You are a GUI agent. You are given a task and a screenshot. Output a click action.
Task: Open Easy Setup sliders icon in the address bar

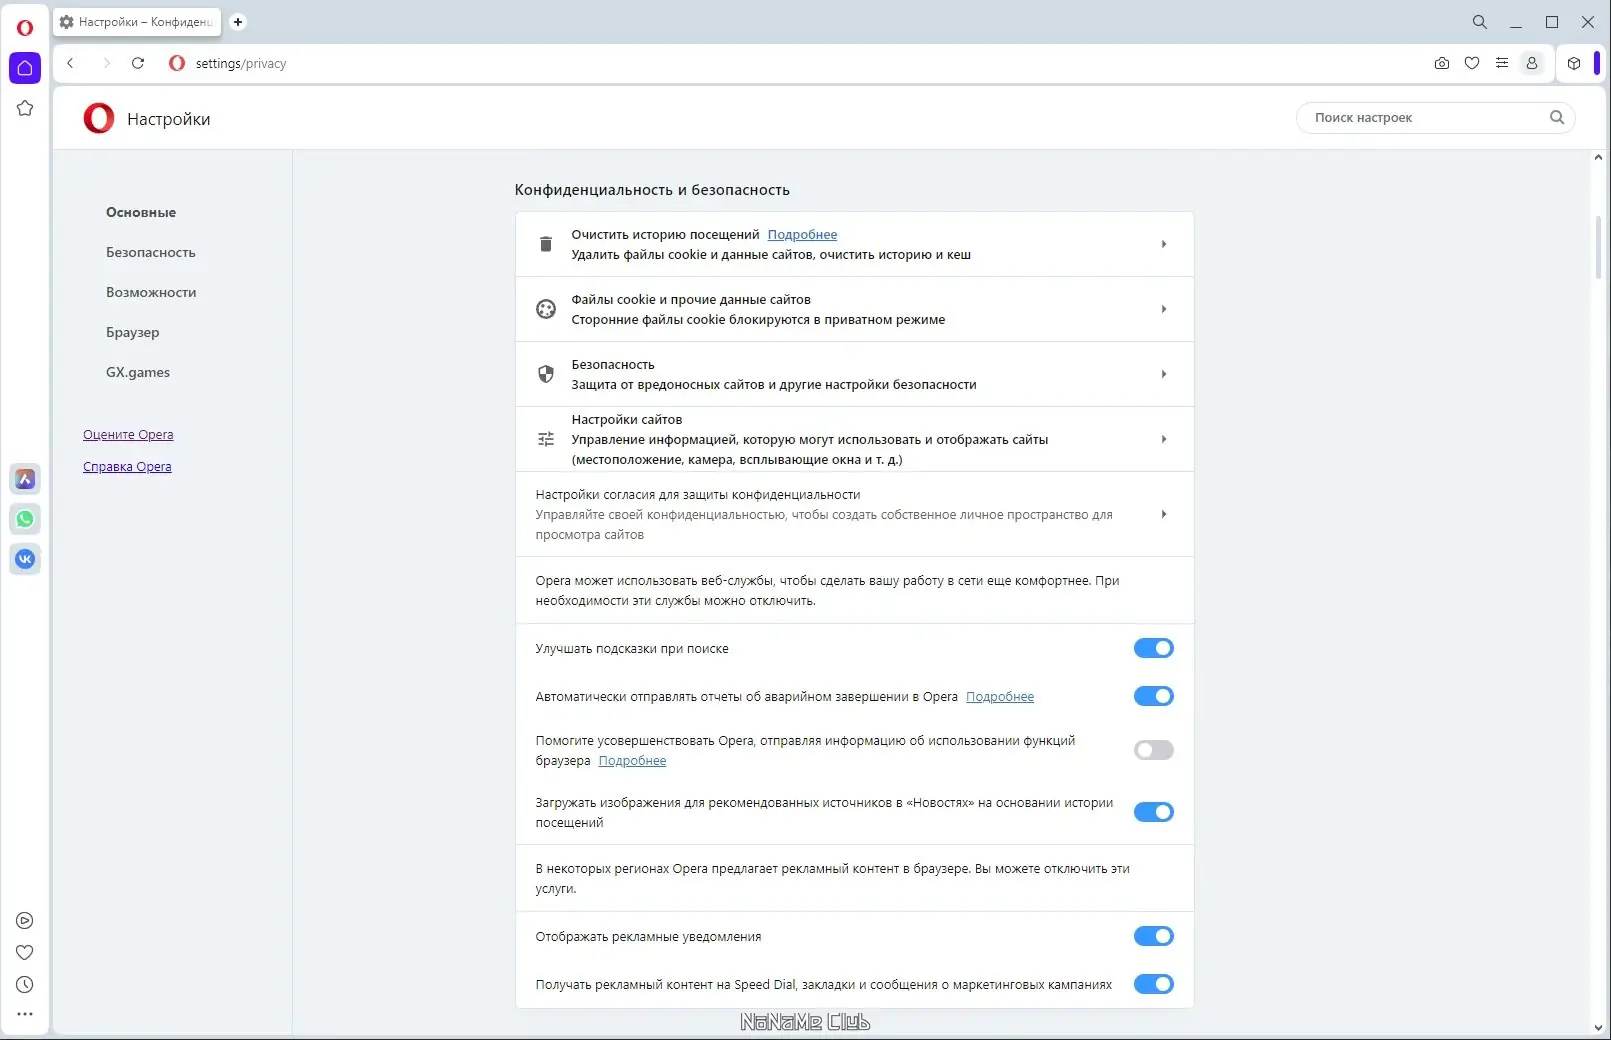[x=1501, y=63]
